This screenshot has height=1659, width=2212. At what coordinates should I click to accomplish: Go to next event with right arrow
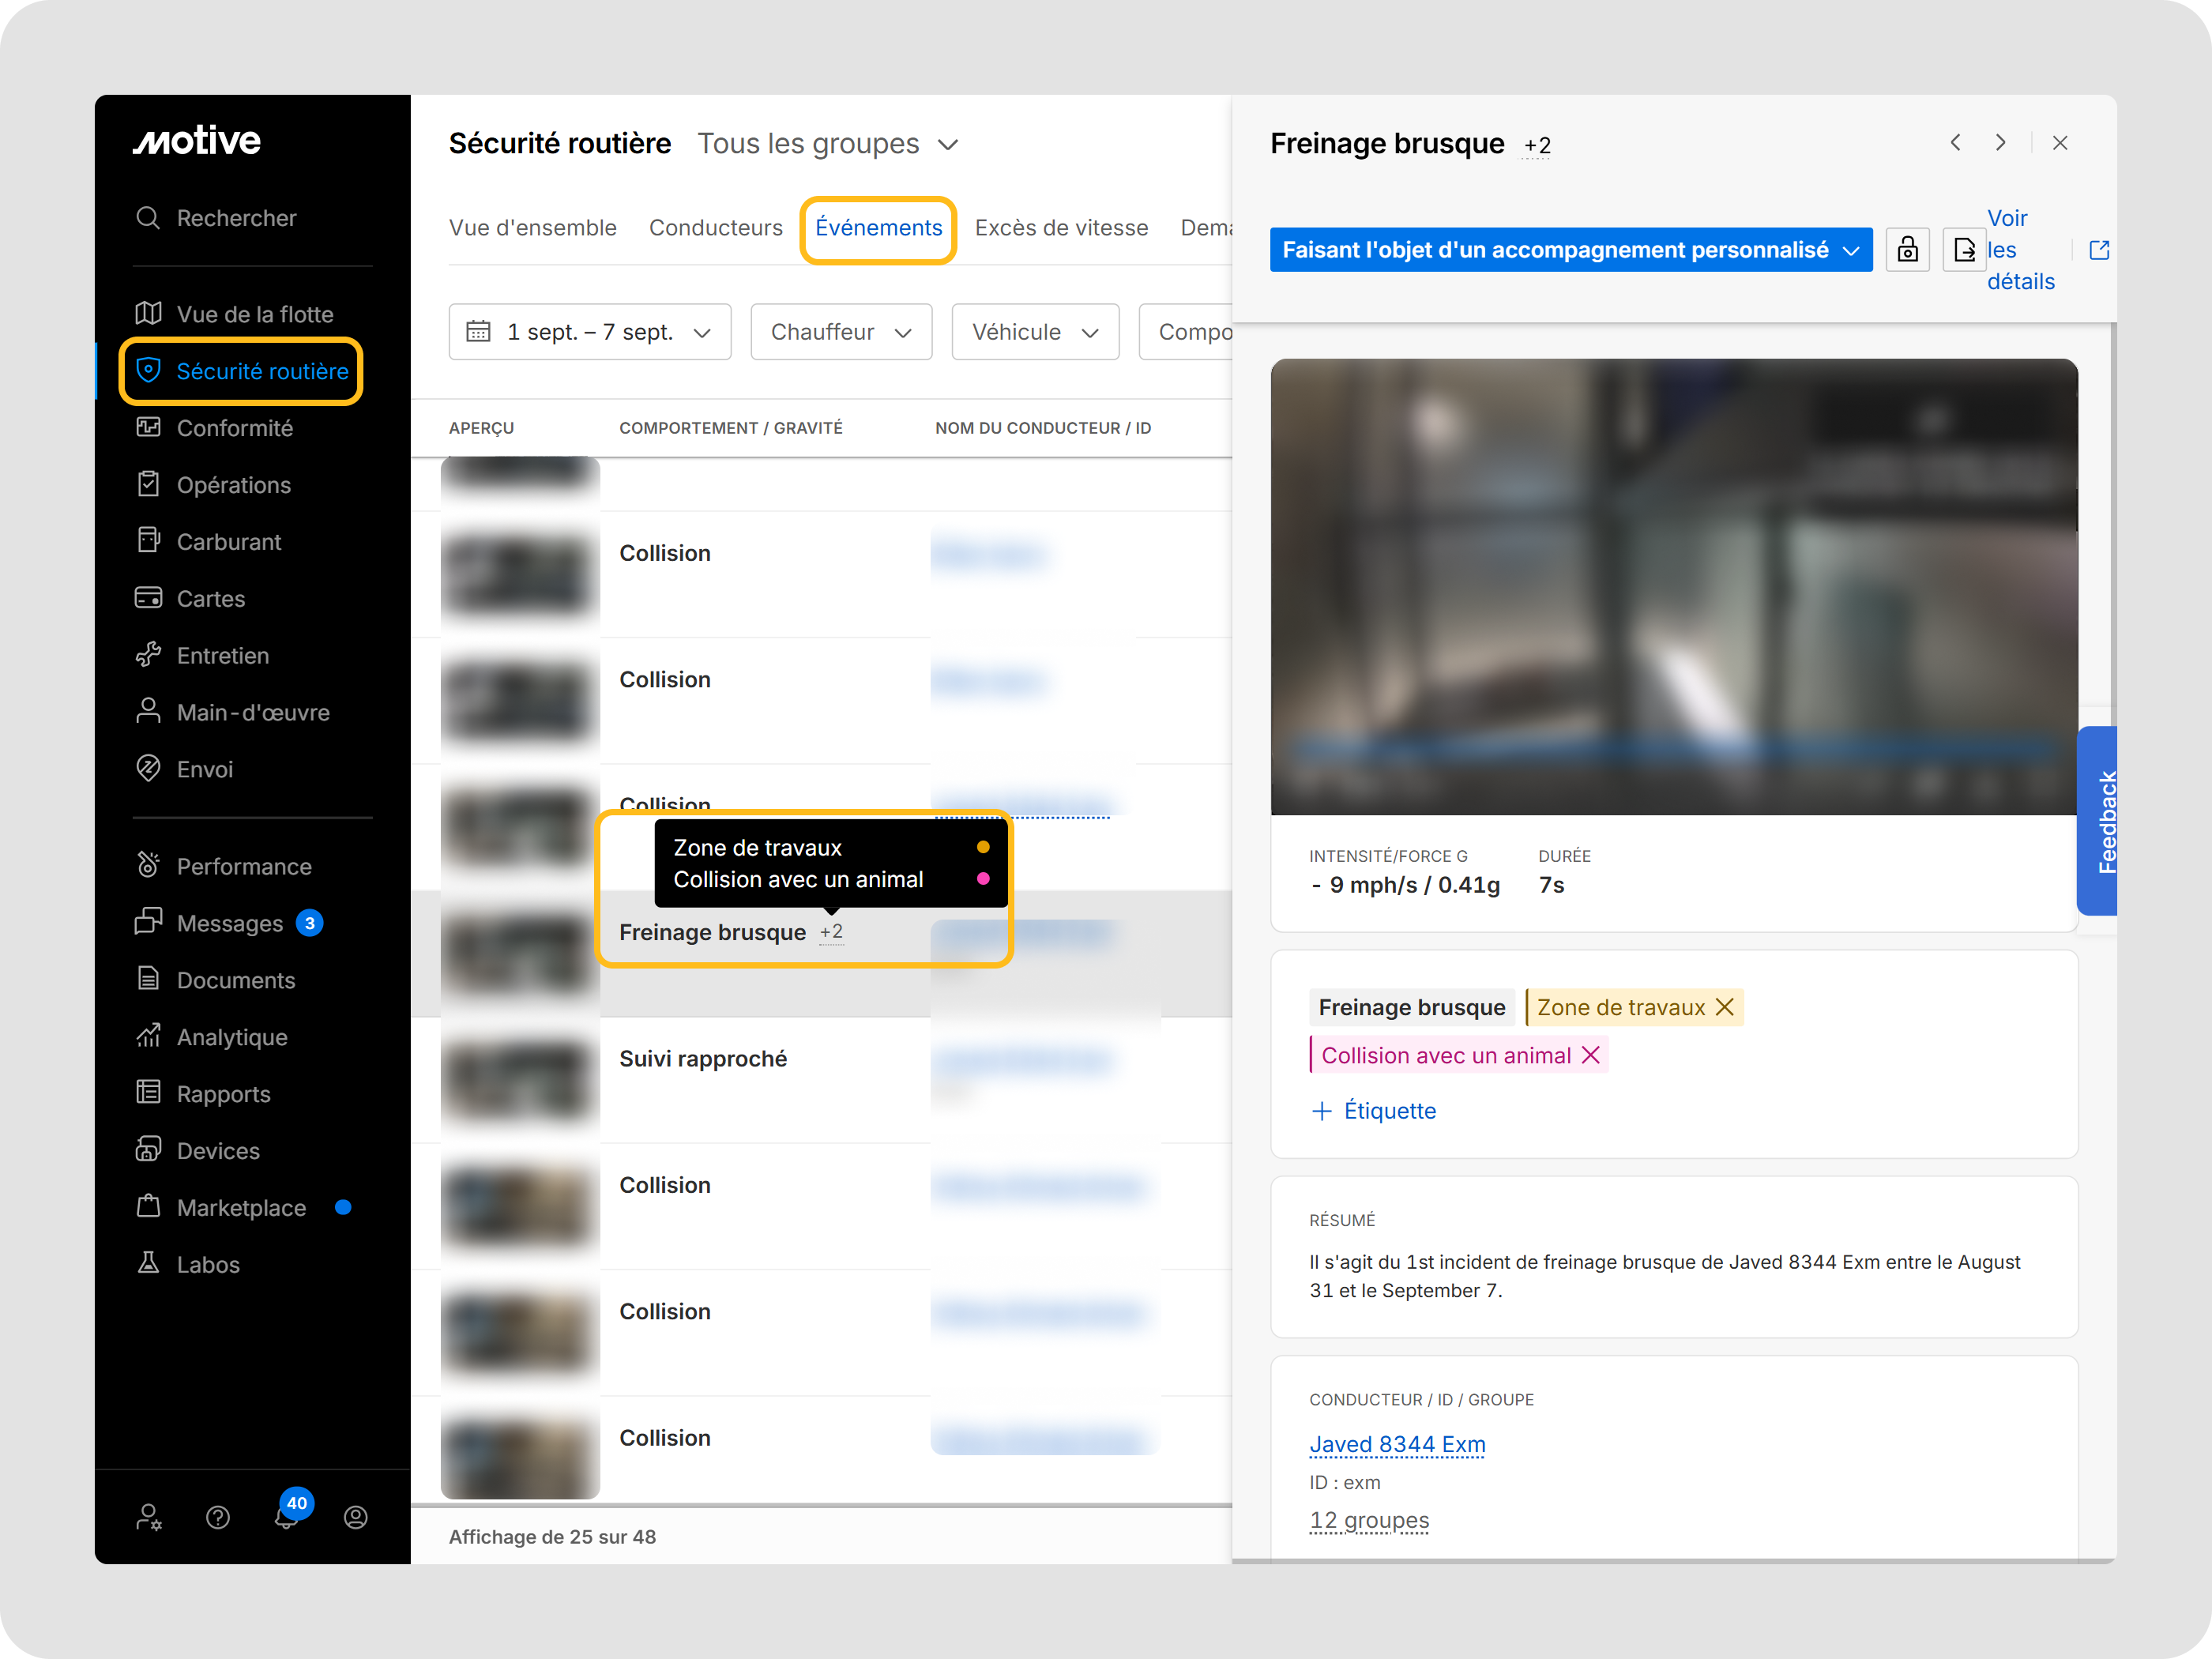click(2000, 143)
